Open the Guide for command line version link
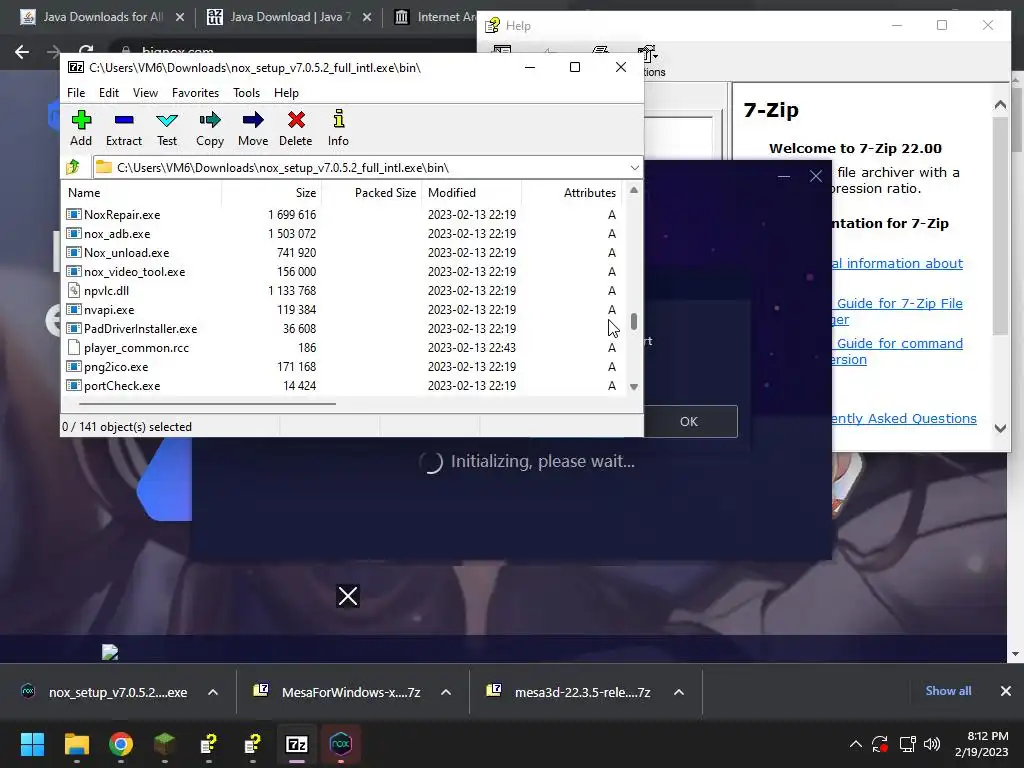The height and width of the screenshot is (768, 1024). pyautogui.click(x=899, y=351)
